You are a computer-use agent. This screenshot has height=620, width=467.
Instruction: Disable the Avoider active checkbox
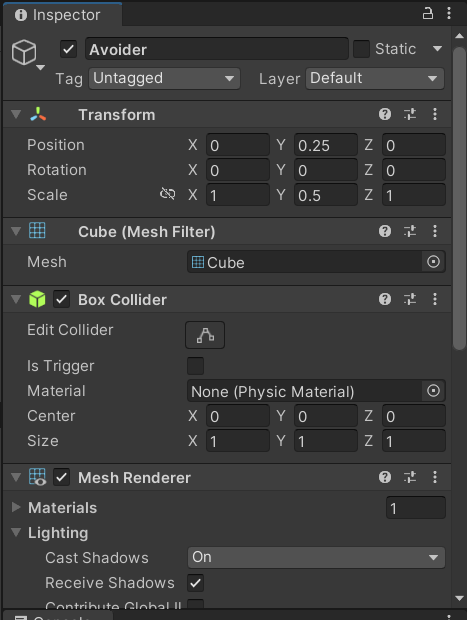pos(68,49)
